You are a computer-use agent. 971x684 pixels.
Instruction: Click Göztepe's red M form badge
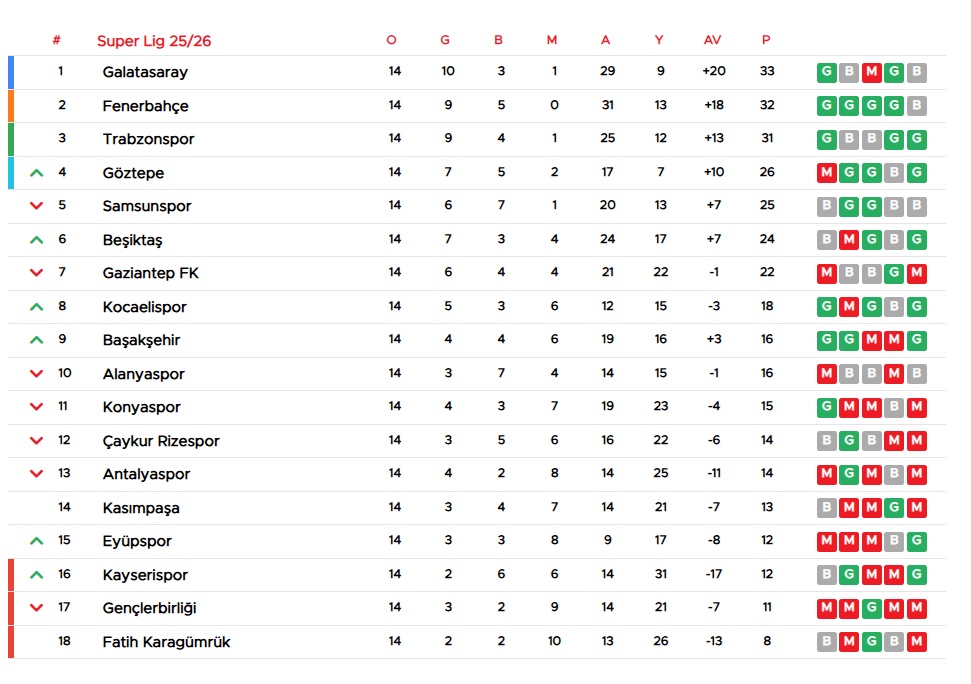click(x=826, y=173)
